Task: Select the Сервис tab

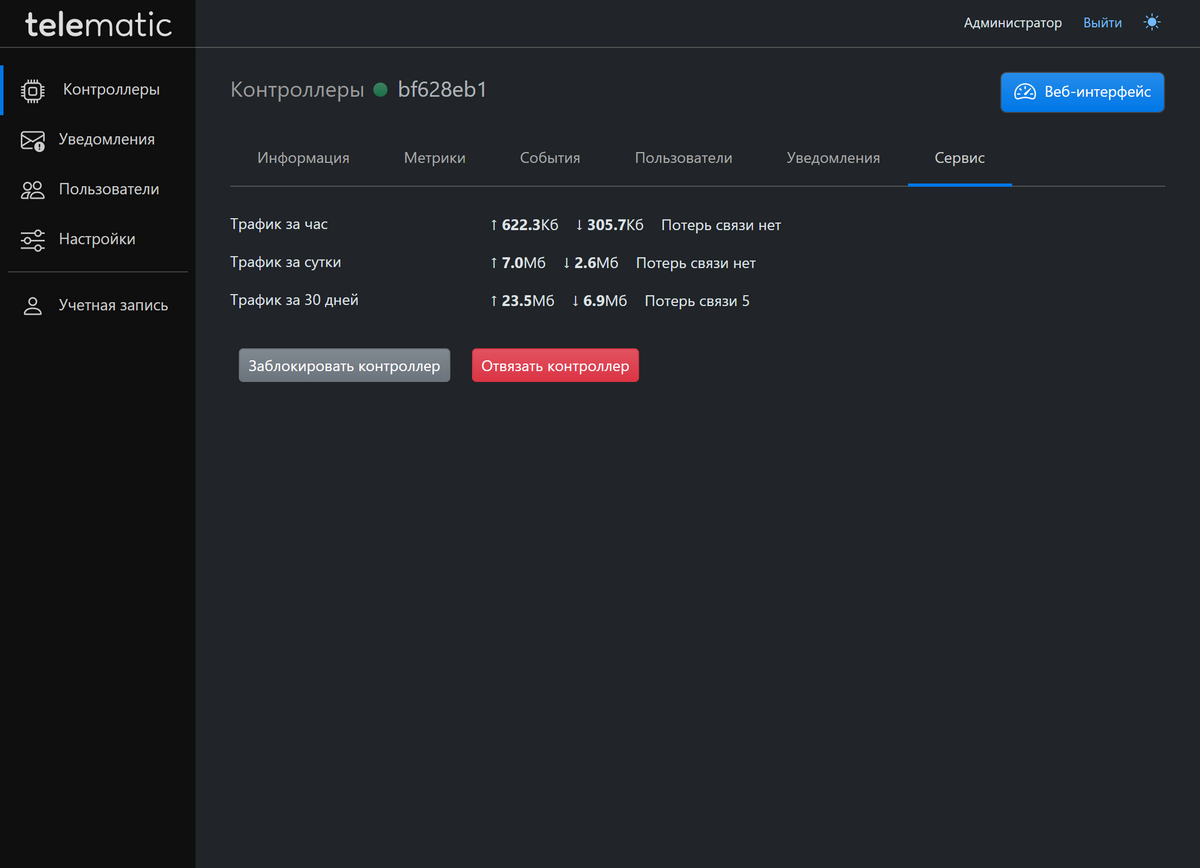Action: coord(959,158)
